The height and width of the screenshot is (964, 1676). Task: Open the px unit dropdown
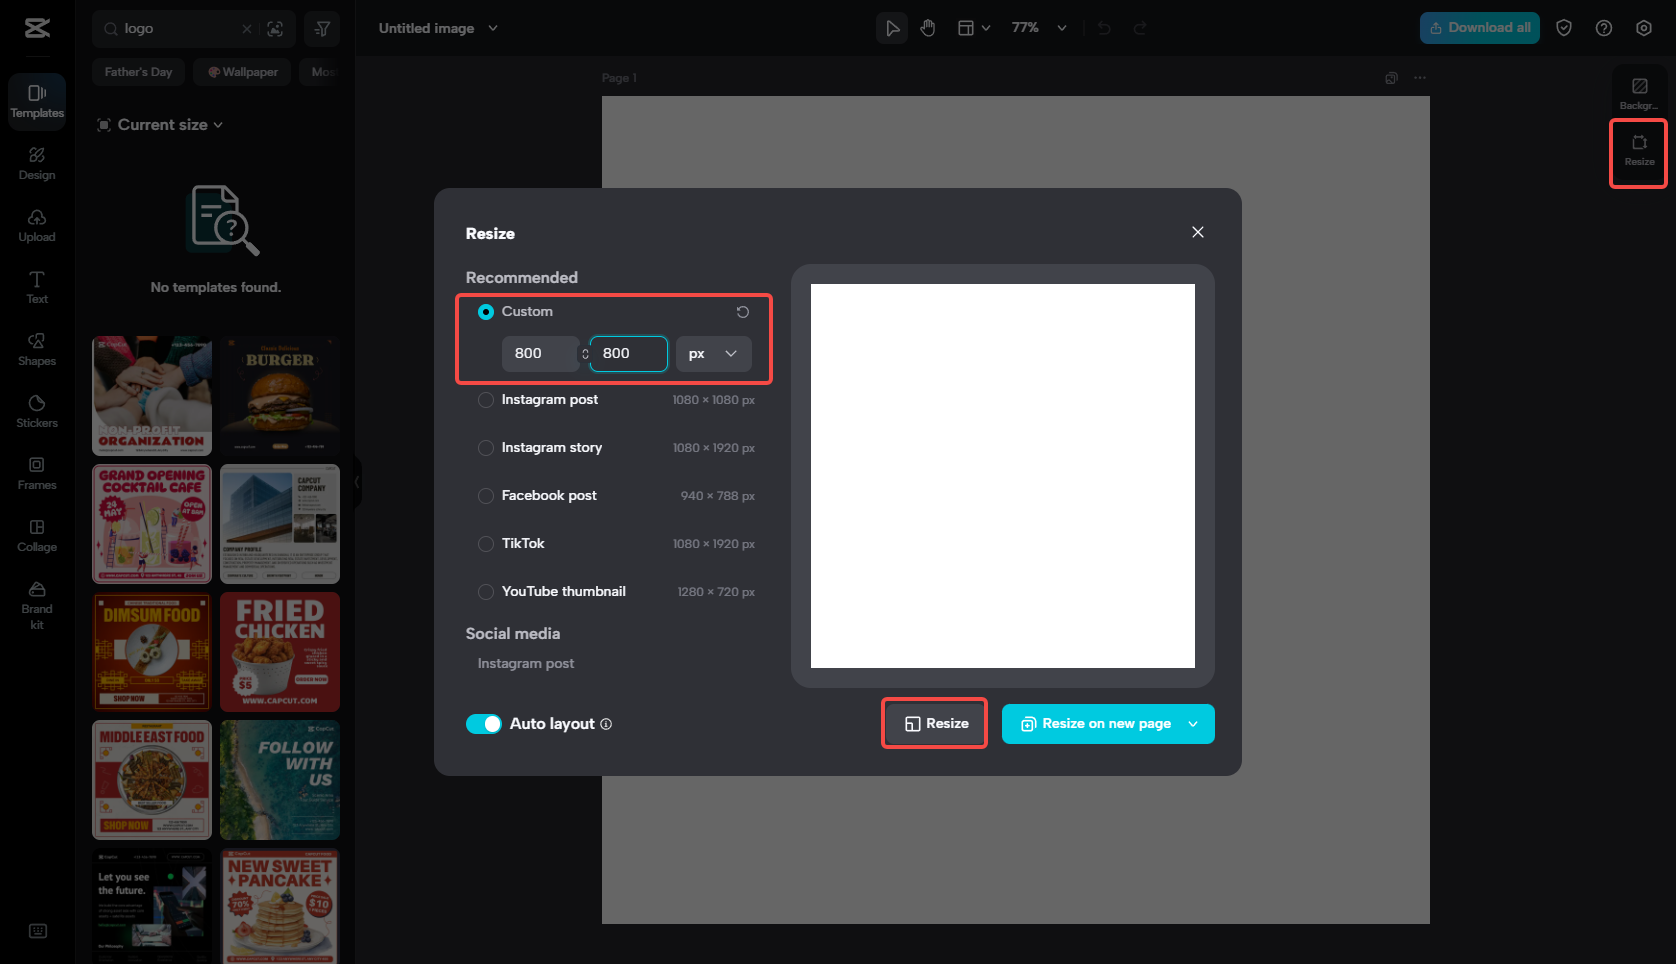[x=713, y=353]
